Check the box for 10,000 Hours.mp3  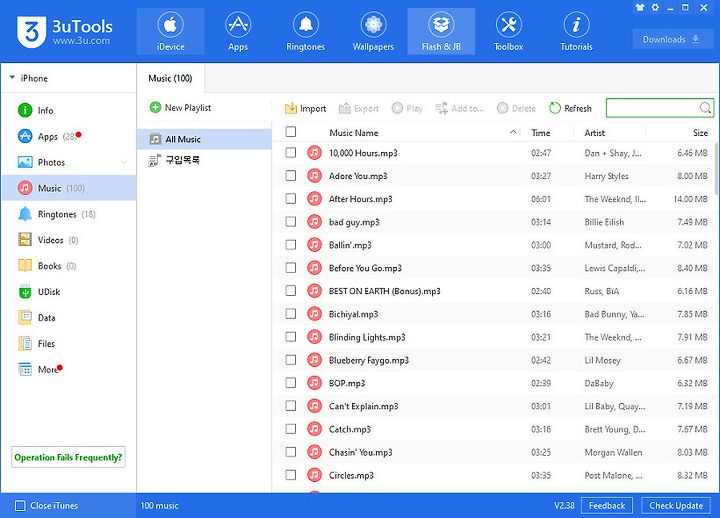tap(290, 152)
